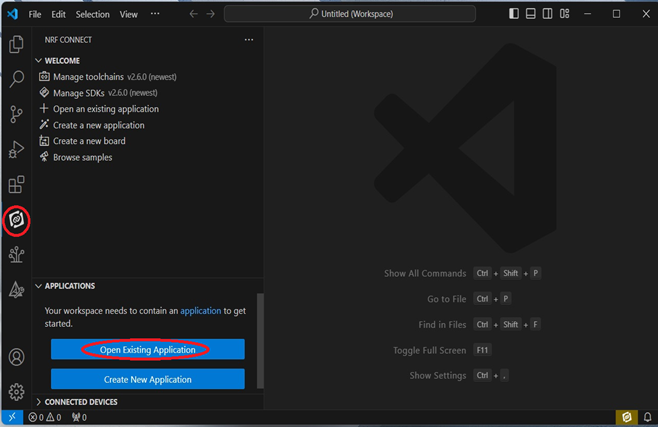This screenshot has height=427, width=658.
Task: Open Source Control view
Action: pyautogui.click(x=16, y=114)
